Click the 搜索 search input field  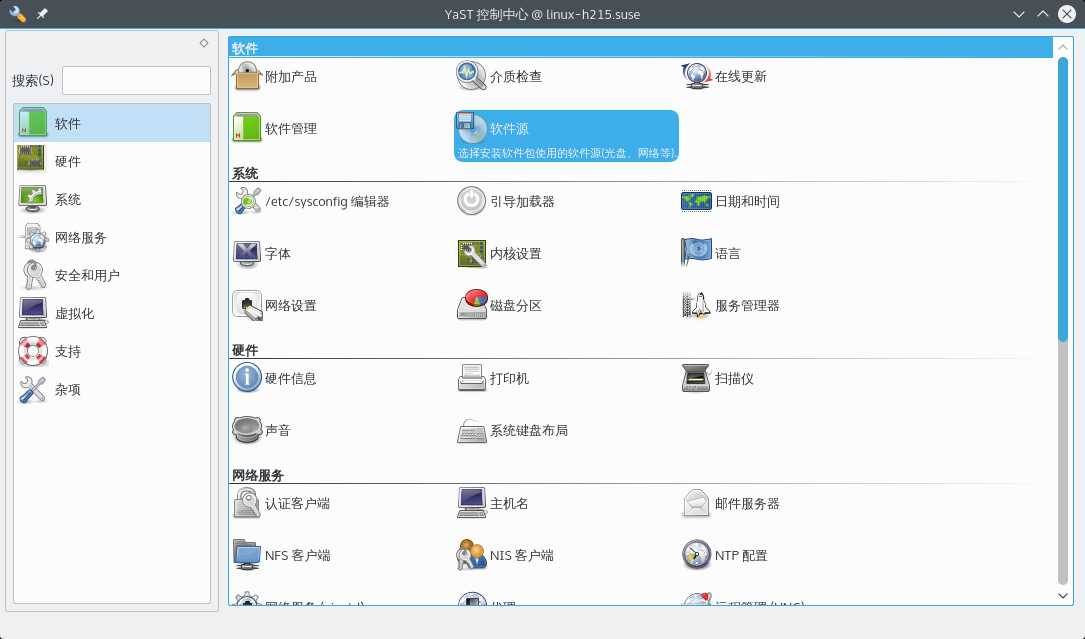pyautogui.click(x=136, y=80)
